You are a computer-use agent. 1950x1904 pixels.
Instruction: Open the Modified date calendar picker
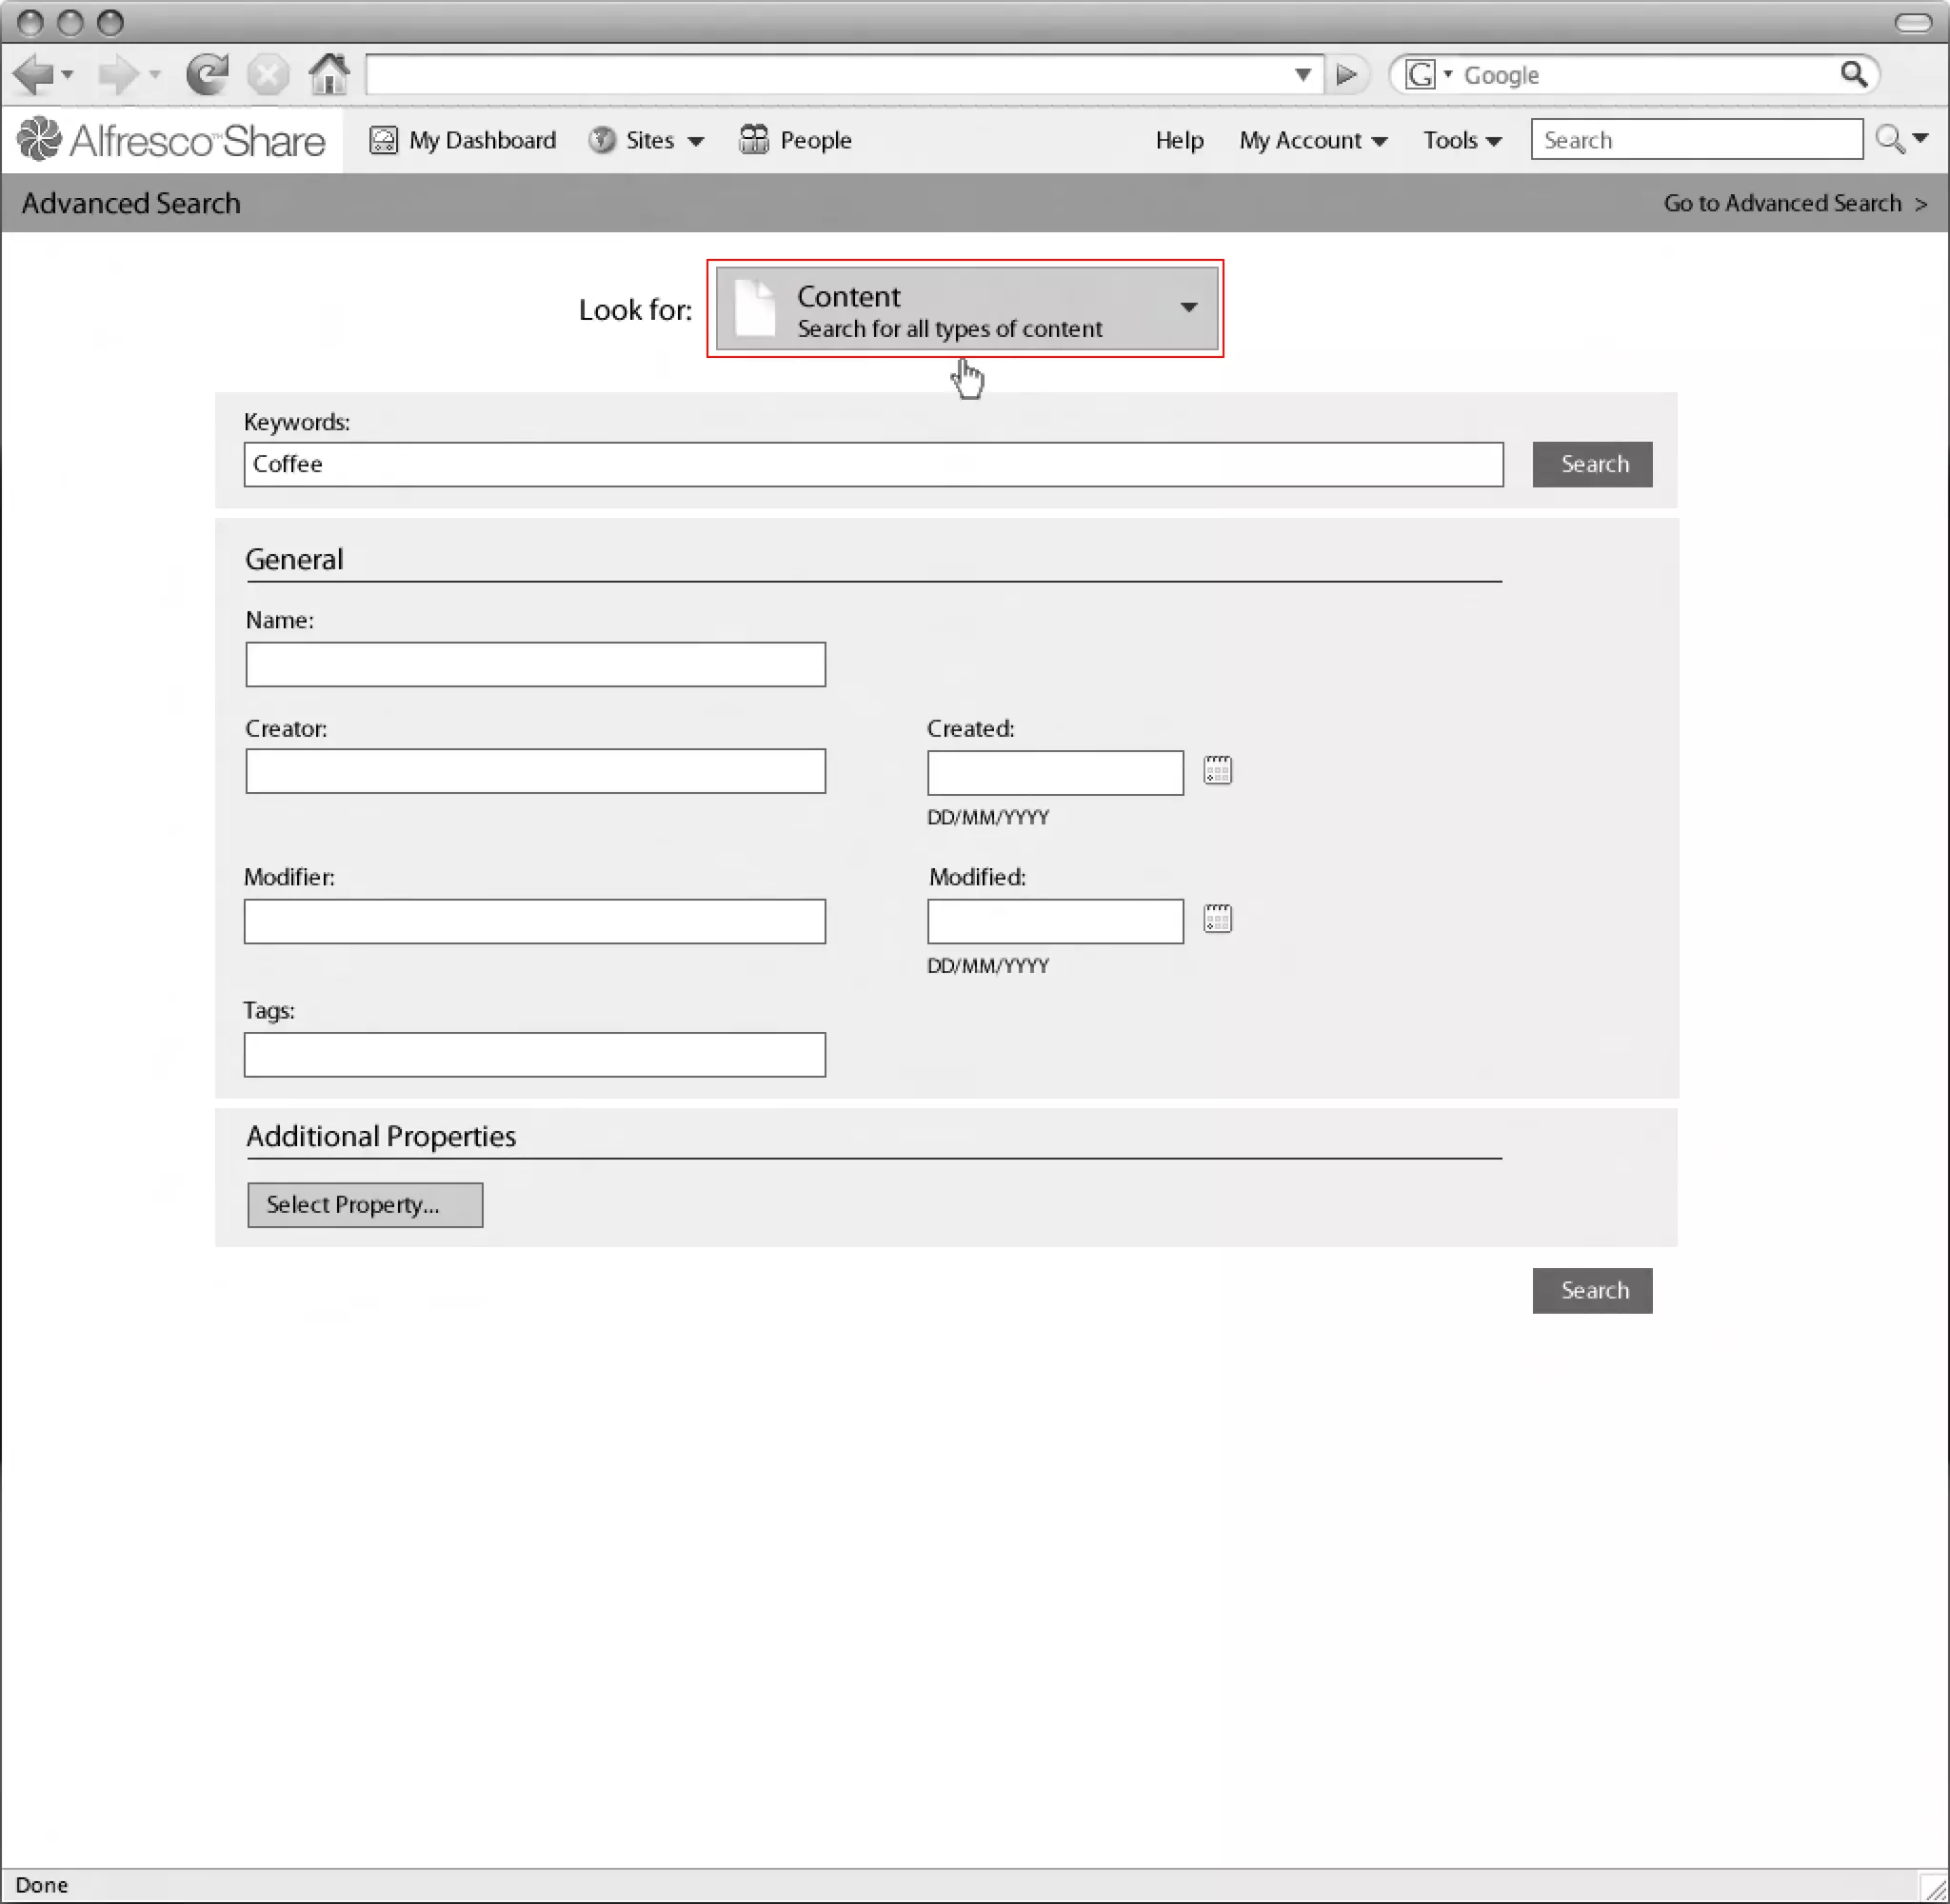[x=1217, y=919]
